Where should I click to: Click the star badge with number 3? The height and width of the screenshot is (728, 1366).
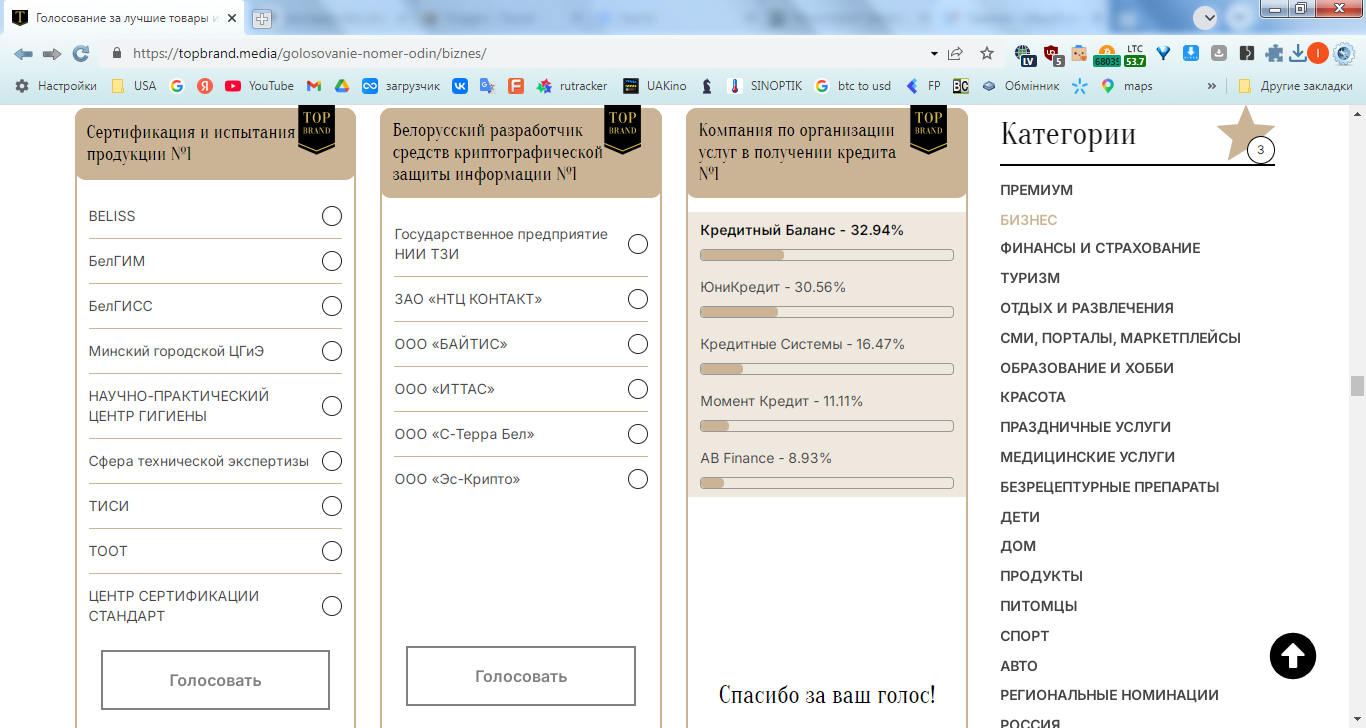pyautogui.click(x=1246, y=135)
